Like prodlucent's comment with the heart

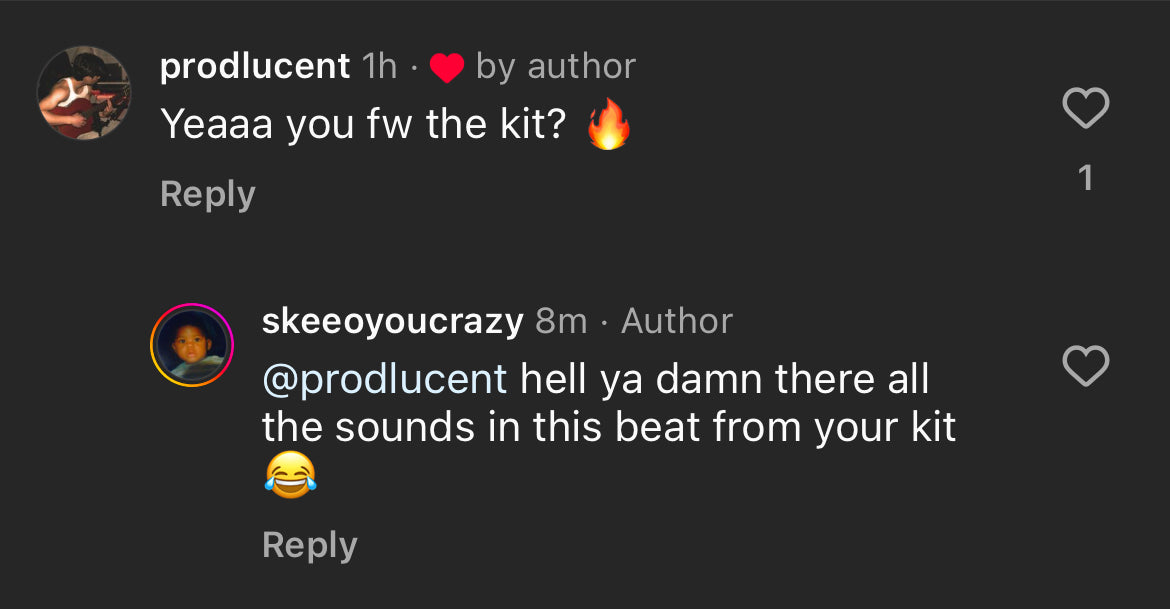coord(1085,109)
